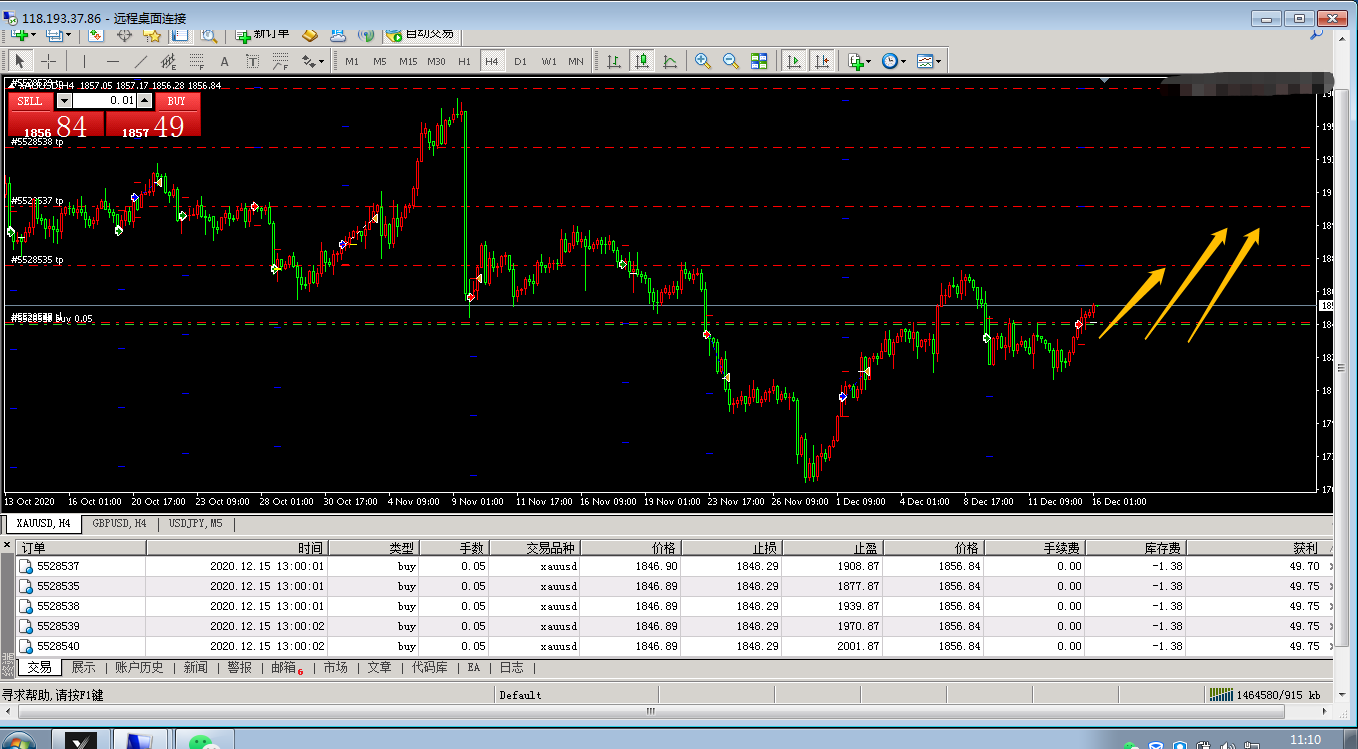This screenshot has width=1358, height=749.
Task: Switch to bar chart display
Action: tap(612, 61)
